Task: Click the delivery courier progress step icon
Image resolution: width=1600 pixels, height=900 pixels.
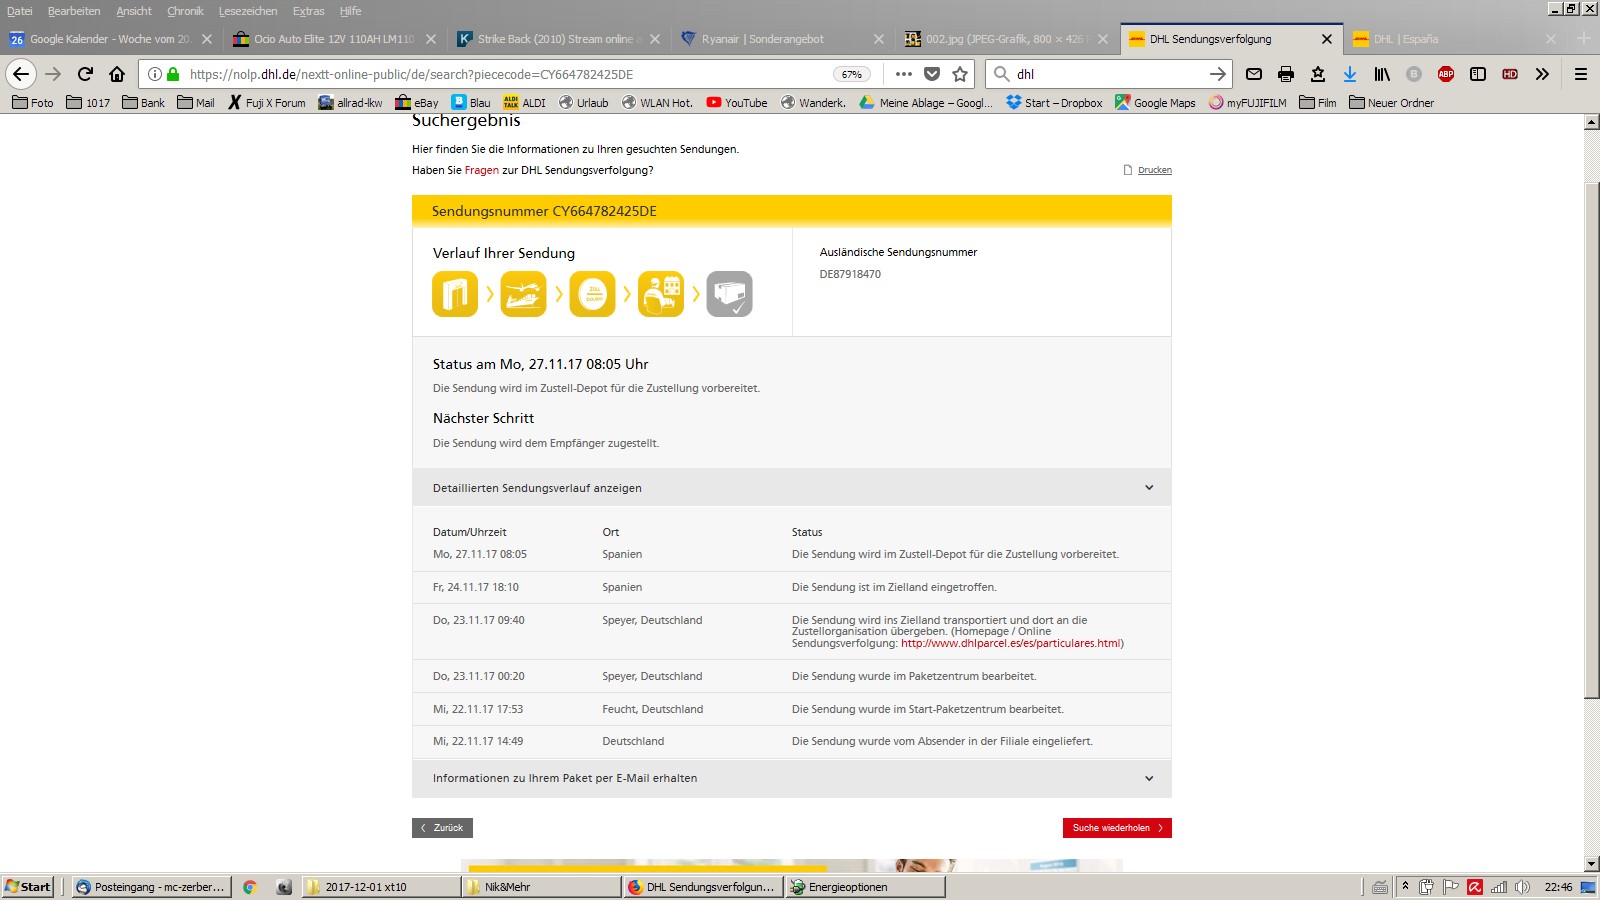Action: point(661,294)
